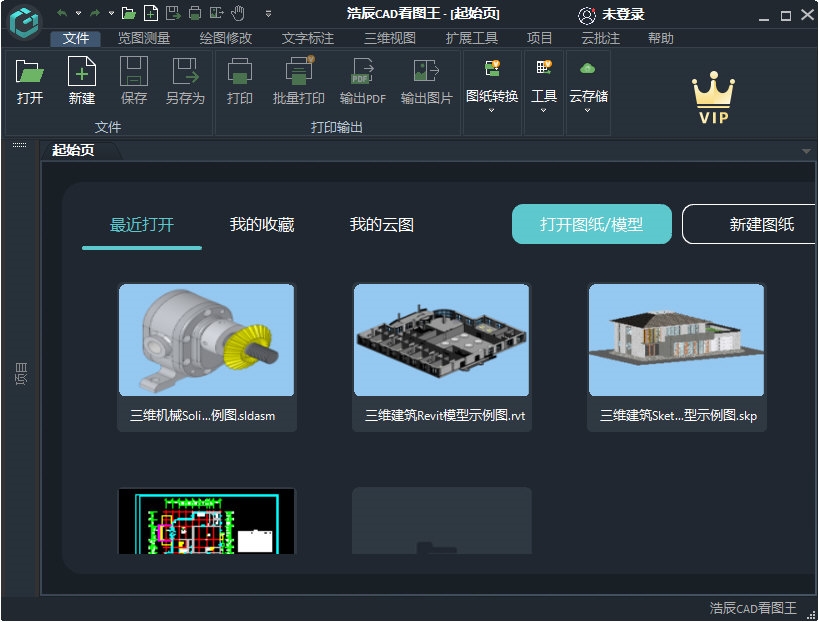
Task: Click the quick access open folder icon
Action: [128, 13]
